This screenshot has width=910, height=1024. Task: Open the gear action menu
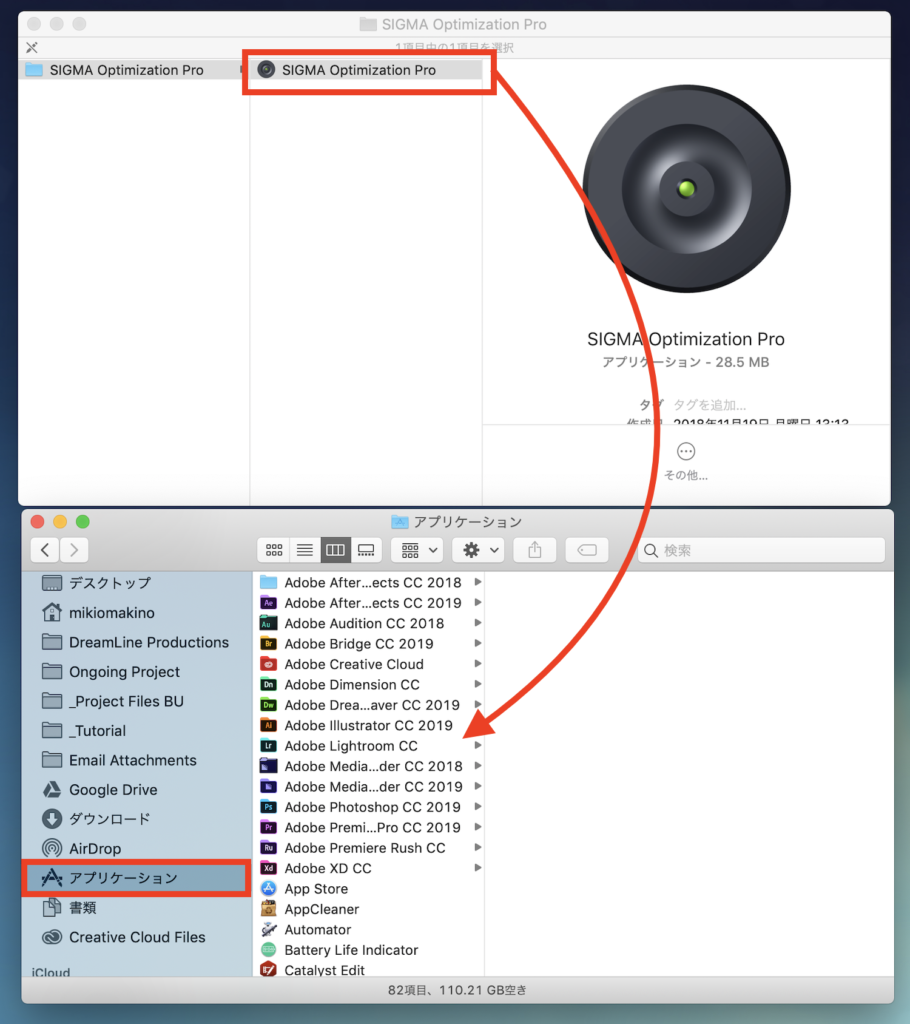[x=479, y=550]
